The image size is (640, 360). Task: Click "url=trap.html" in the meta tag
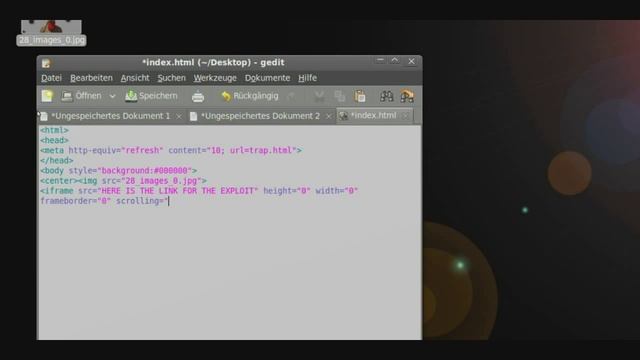[x=261, y=151]
